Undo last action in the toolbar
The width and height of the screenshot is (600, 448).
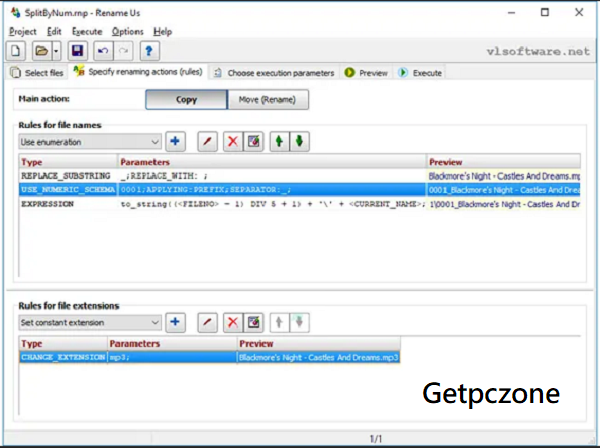(103, 51)
